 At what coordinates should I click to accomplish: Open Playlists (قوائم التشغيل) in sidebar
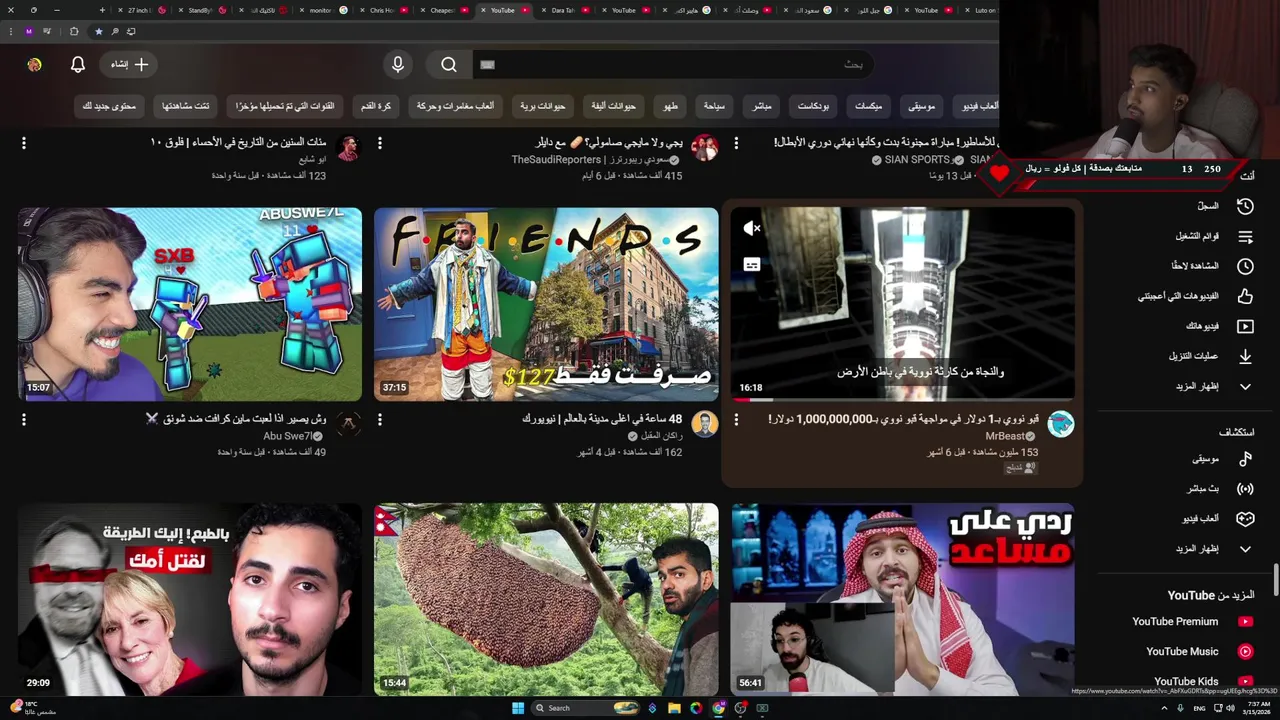point(1214,236)
